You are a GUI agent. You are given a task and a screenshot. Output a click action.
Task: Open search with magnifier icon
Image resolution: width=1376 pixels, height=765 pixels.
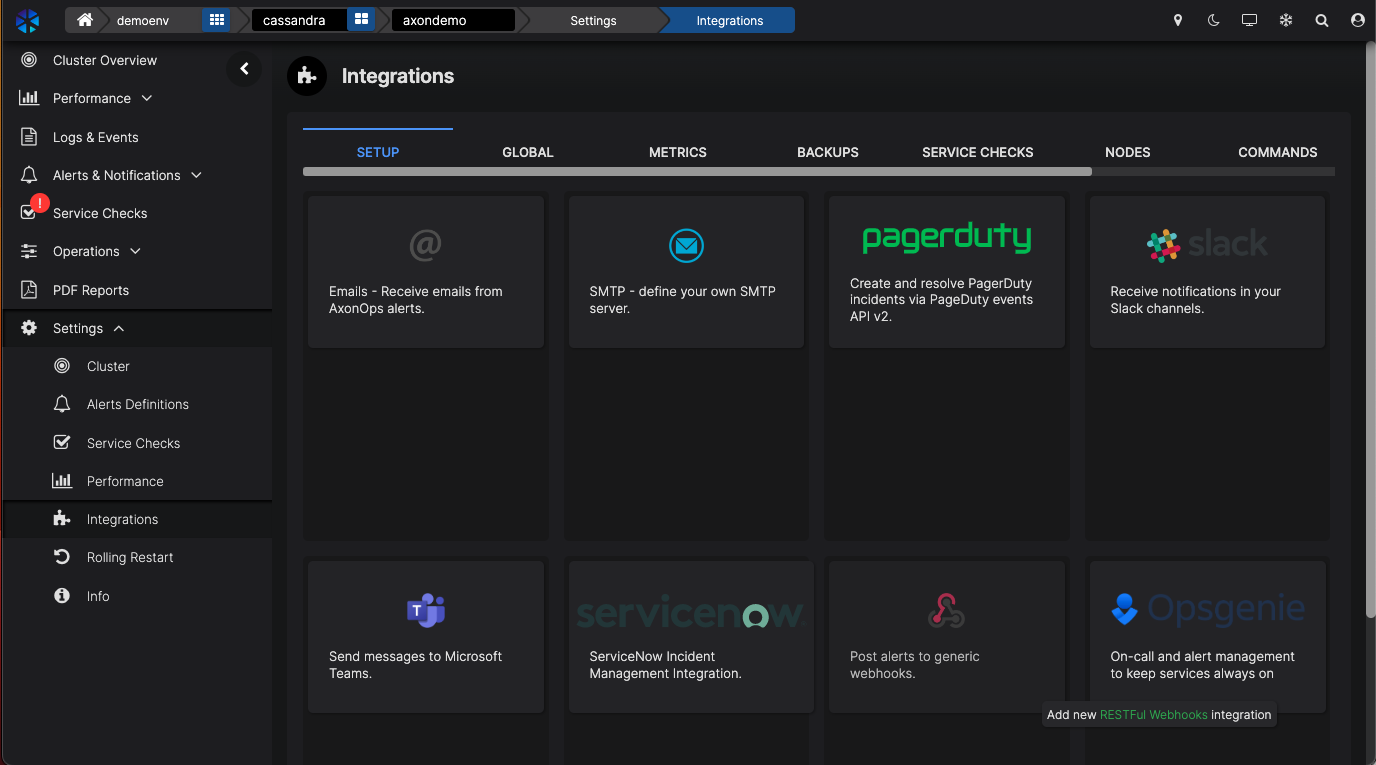[1322, 20]
